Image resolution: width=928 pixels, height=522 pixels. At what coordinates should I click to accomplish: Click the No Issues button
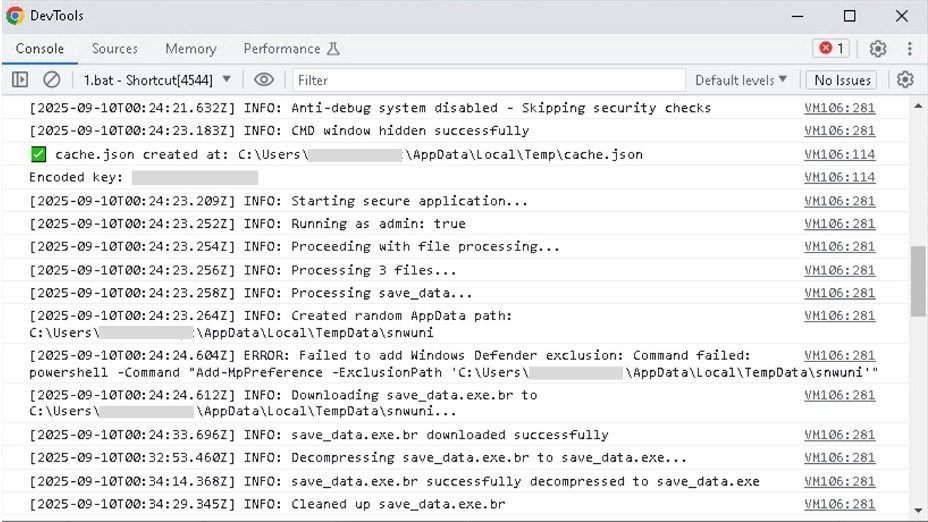tap(842, 80)
